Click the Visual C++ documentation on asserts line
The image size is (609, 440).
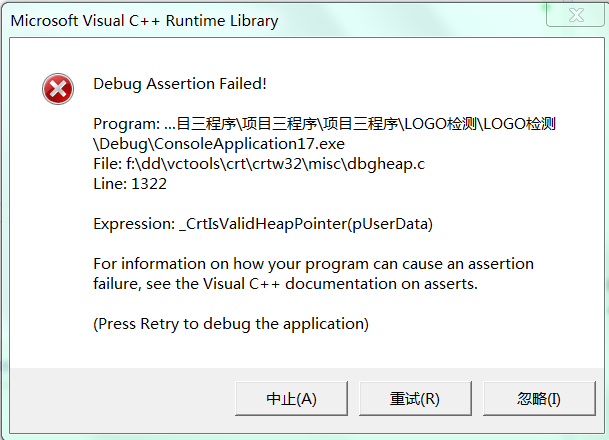pyautogui.click(x=285, y=284)
